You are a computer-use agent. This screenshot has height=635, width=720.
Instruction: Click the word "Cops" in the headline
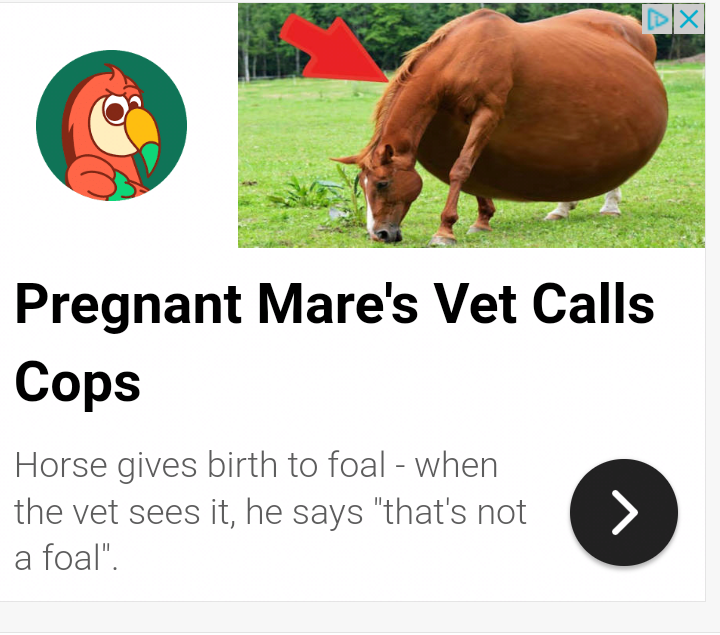point(77,382)
